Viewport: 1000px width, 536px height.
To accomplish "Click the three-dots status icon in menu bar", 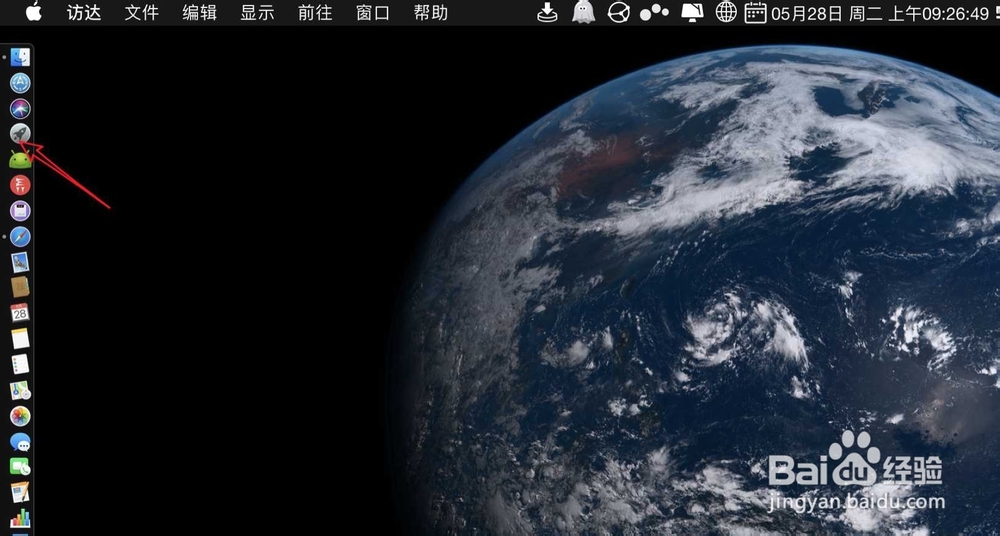I will pos(654,12).
